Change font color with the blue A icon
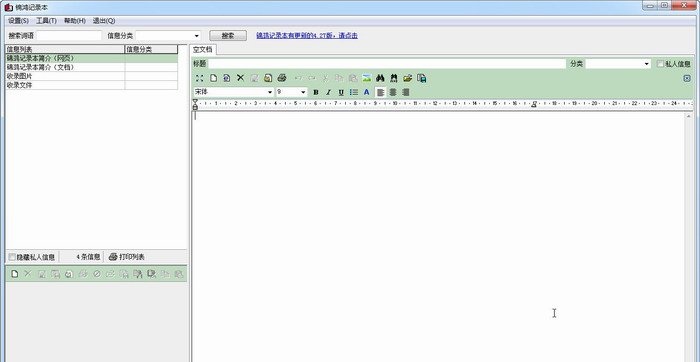 point(367,92)
